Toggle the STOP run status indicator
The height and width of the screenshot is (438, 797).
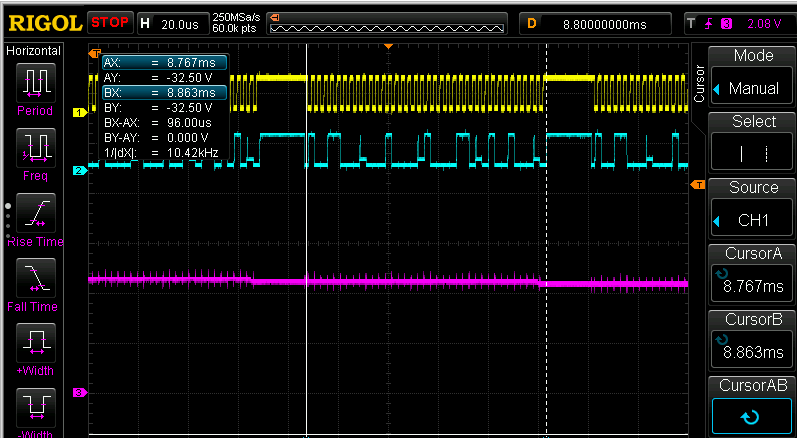[109, 21]
